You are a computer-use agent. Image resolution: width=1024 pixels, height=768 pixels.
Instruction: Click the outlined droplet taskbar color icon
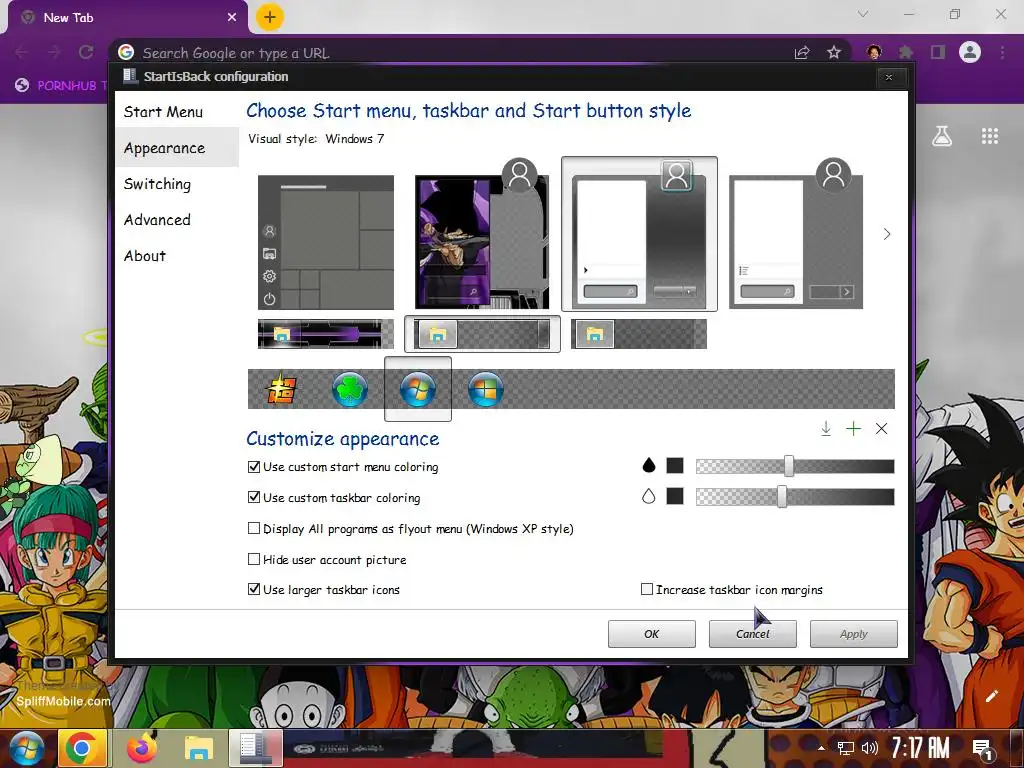(648, 496)
